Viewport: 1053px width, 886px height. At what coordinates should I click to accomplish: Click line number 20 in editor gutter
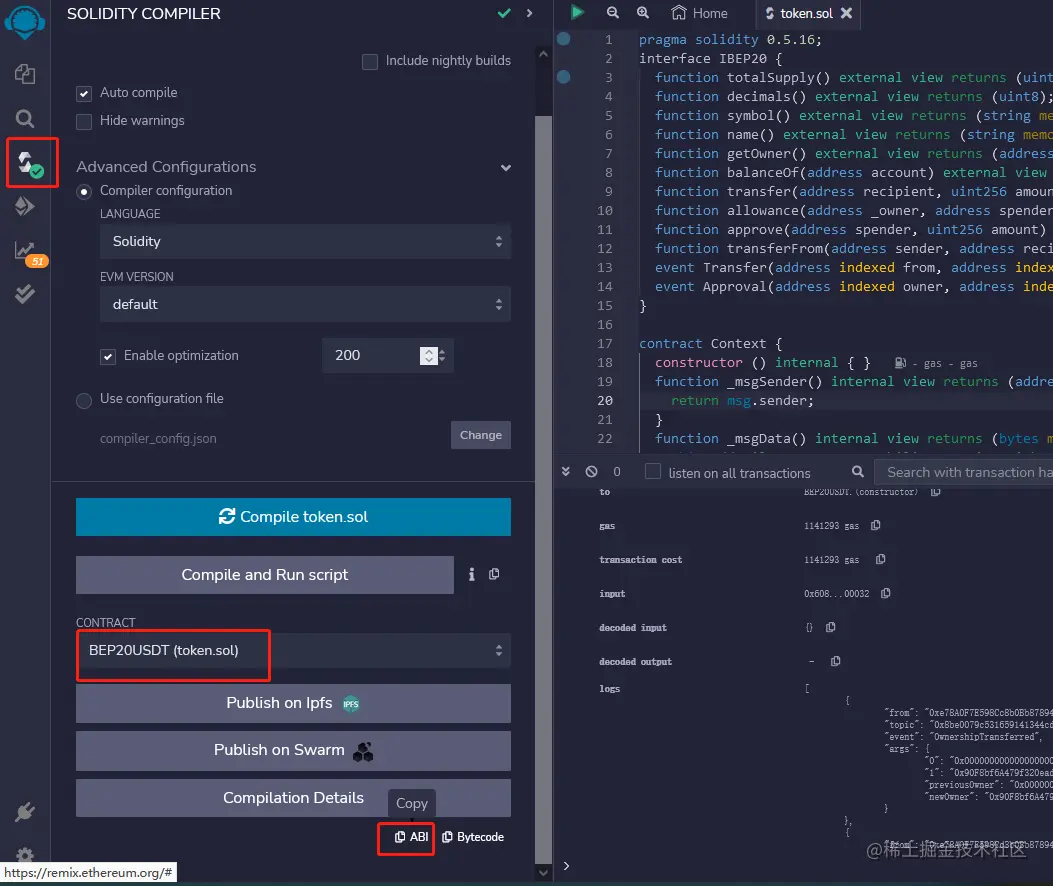[604, 400]
